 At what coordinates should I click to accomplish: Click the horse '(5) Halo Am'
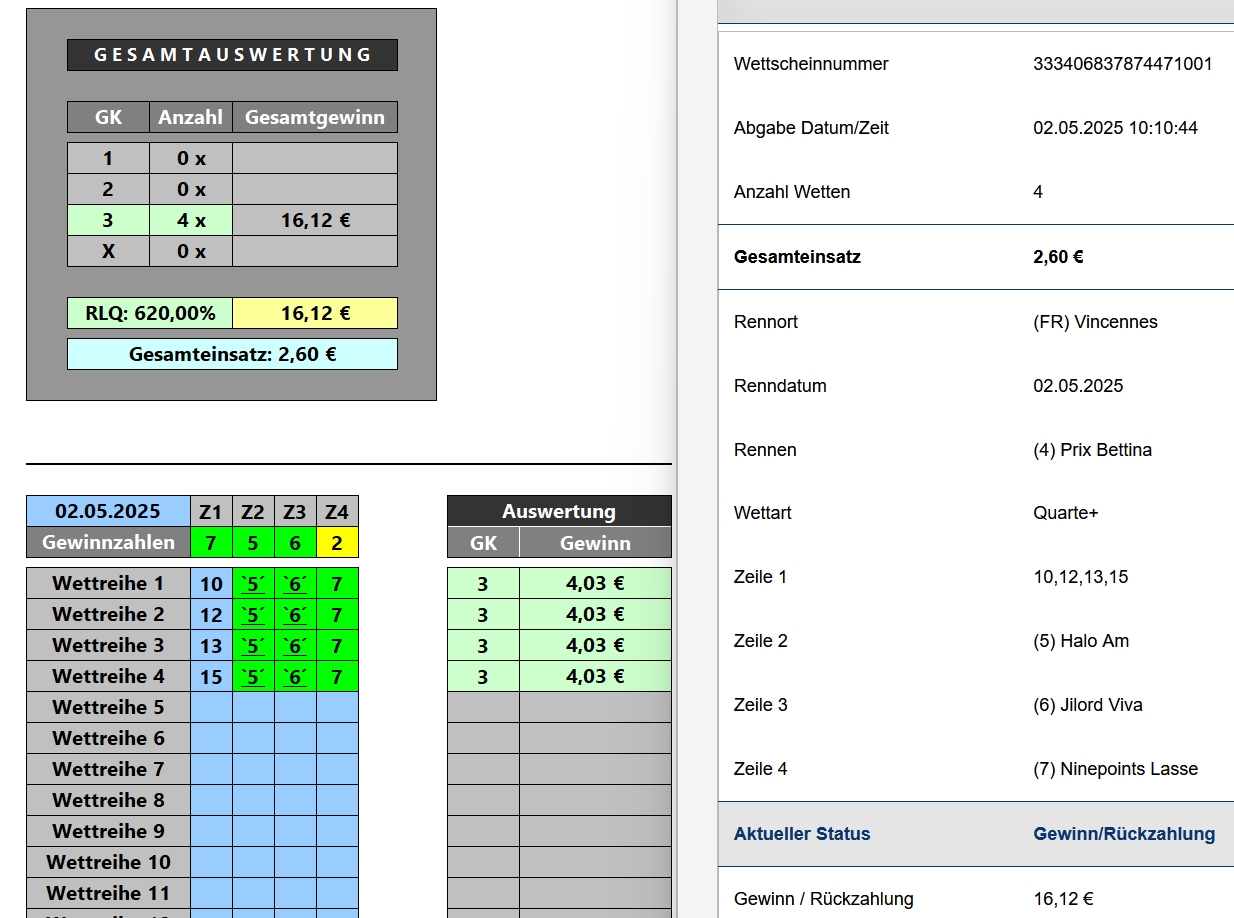[x=1081, y=641]
